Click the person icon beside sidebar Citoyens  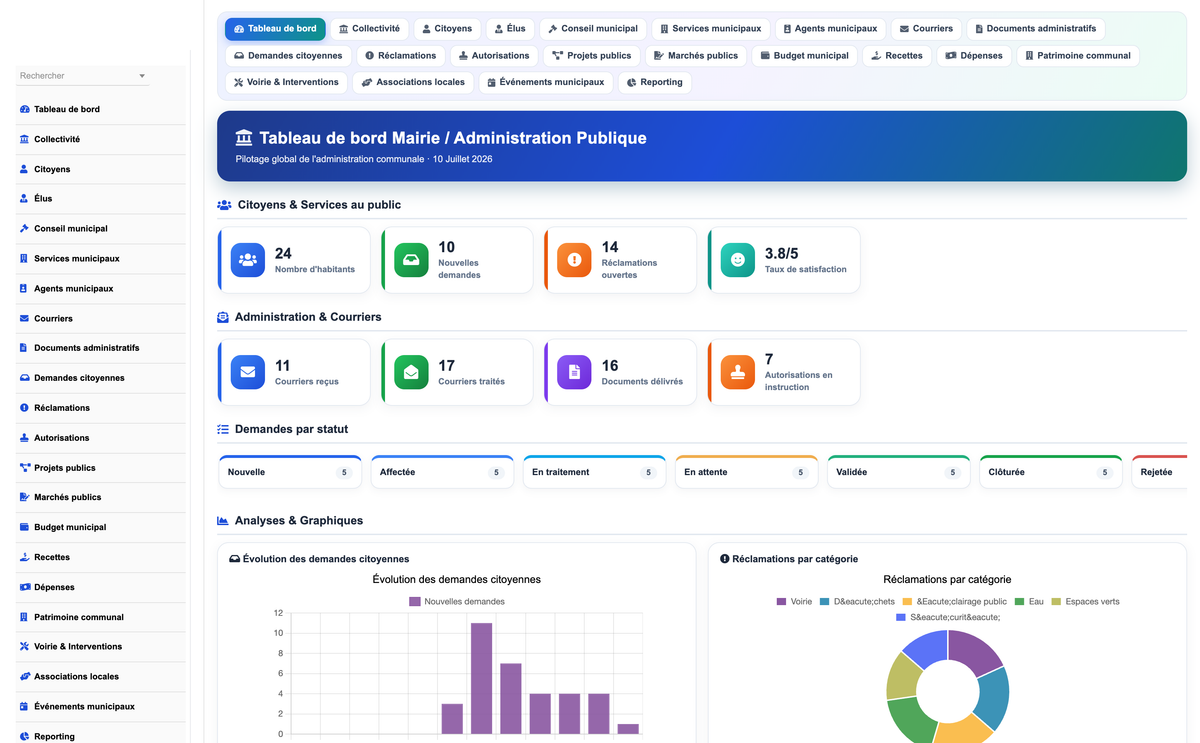coord(24,169)
